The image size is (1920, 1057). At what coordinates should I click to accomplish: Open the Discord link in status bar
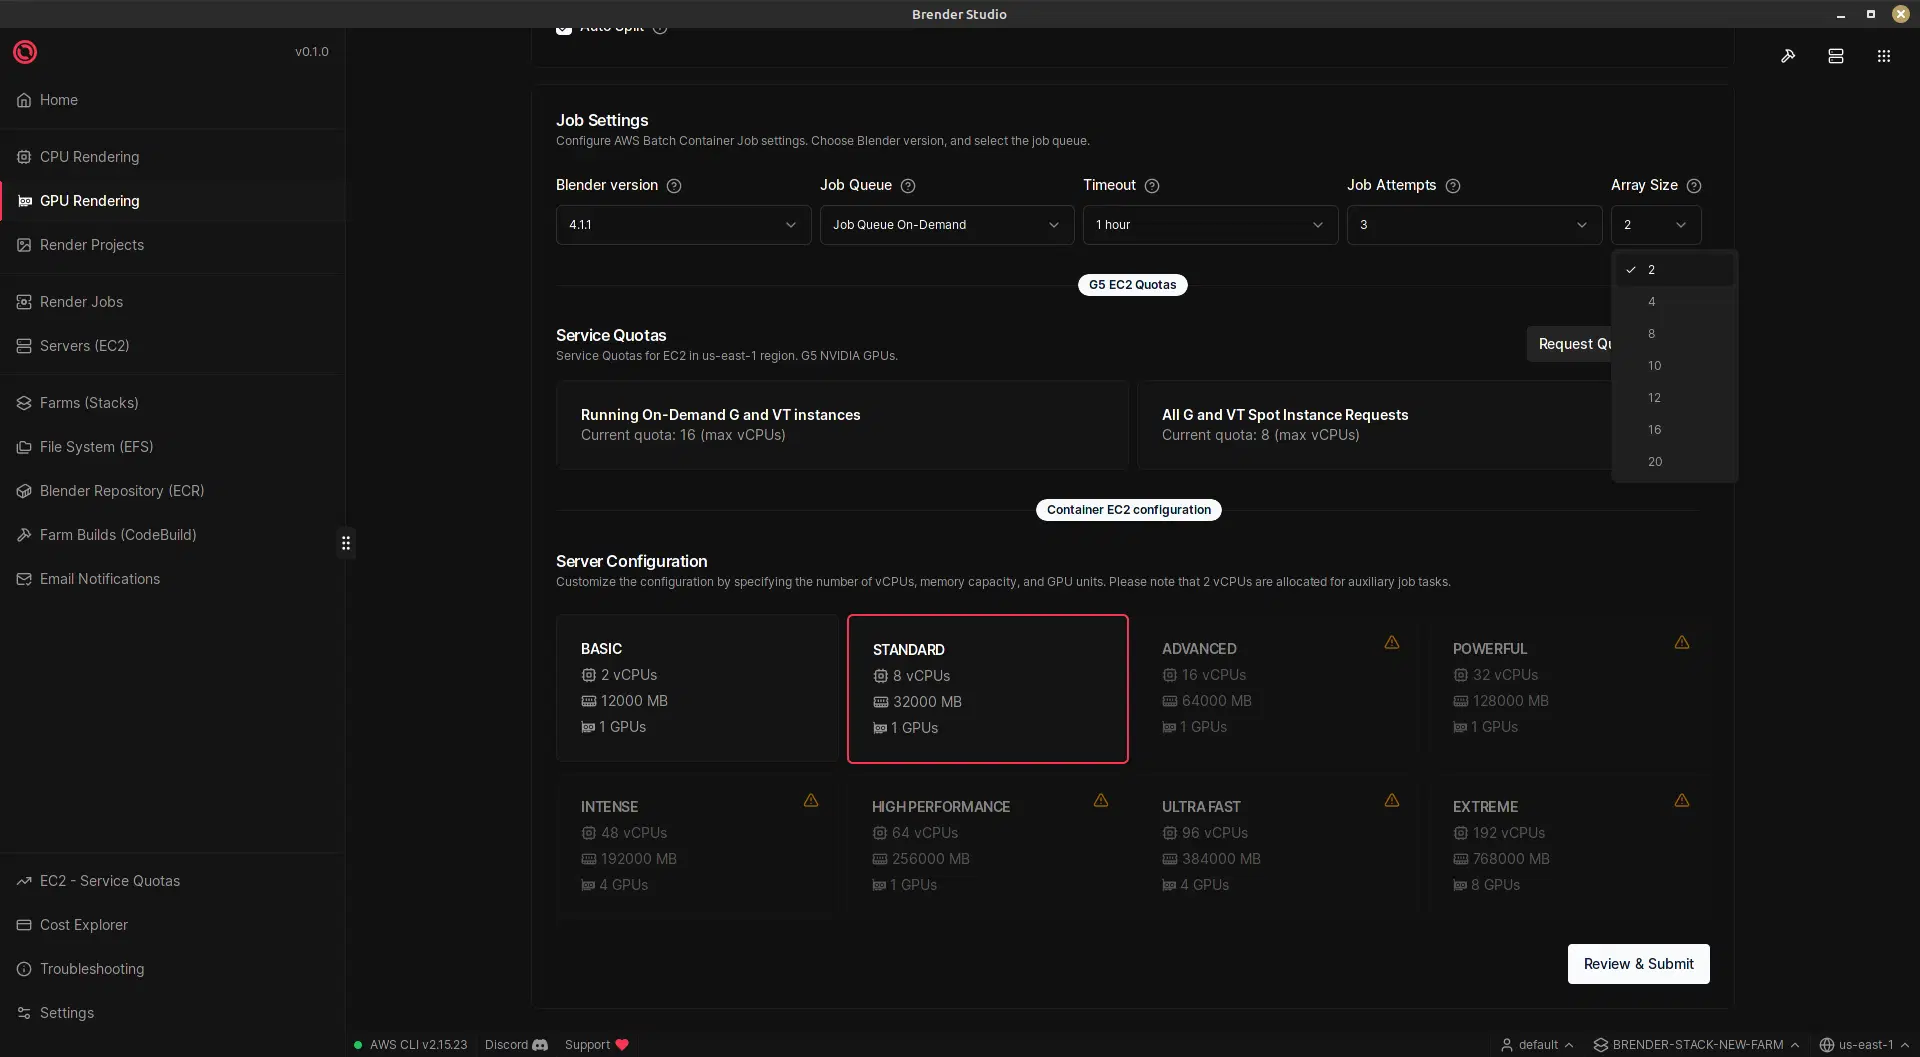point(515,1044)
